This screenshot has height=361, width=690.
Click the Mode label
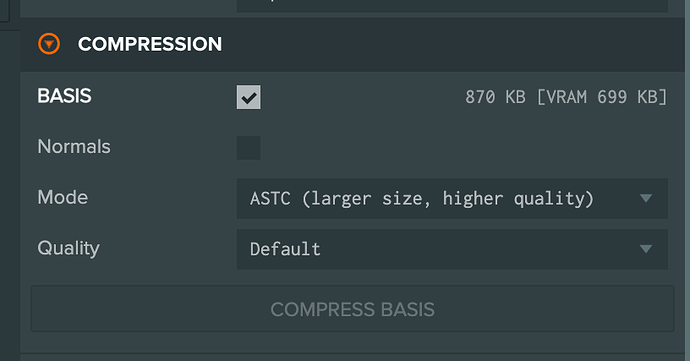[62, 197]
